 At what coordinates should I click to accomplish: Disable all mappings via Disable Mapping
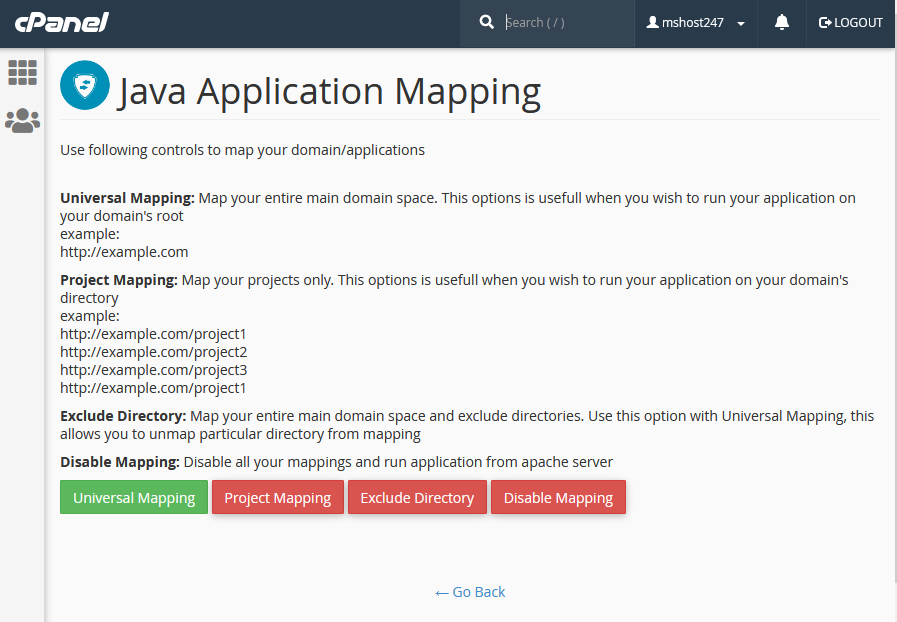[x=558, y=497]
